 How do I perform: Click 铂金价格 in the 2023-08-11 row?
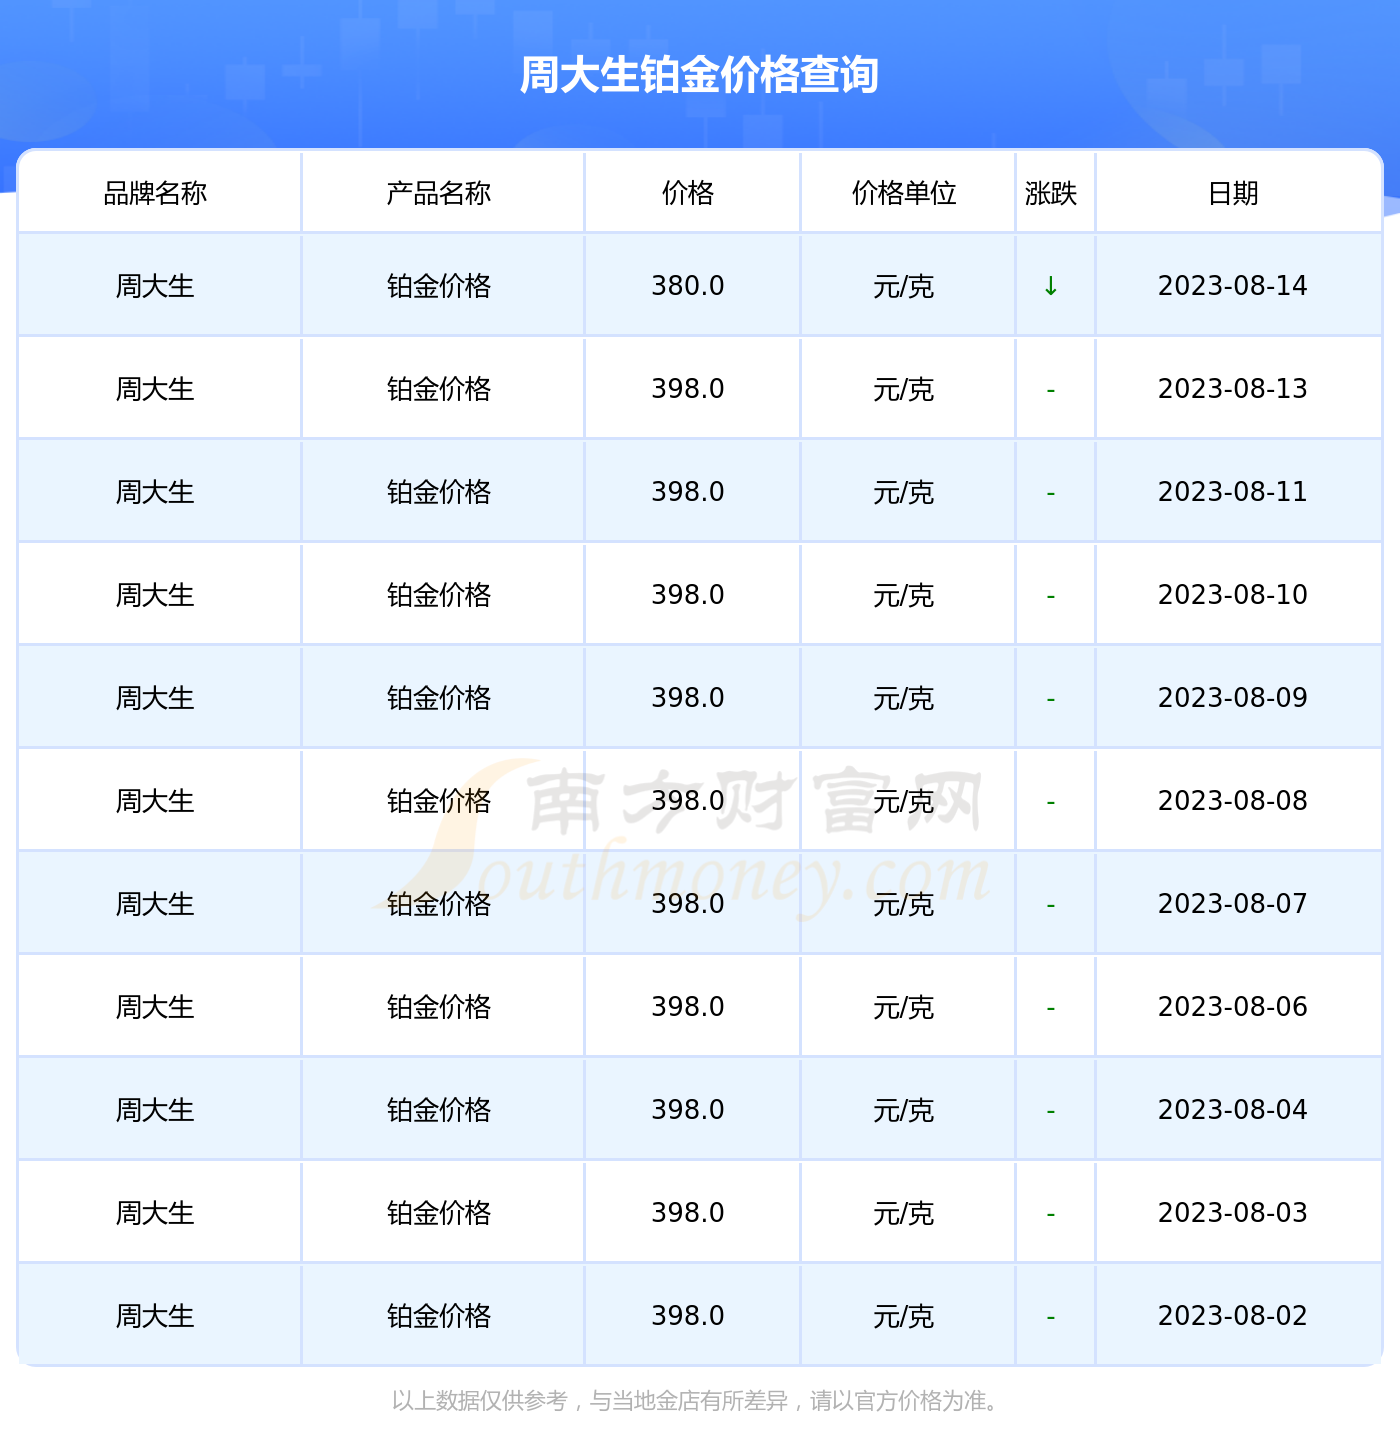click(439, 492)
